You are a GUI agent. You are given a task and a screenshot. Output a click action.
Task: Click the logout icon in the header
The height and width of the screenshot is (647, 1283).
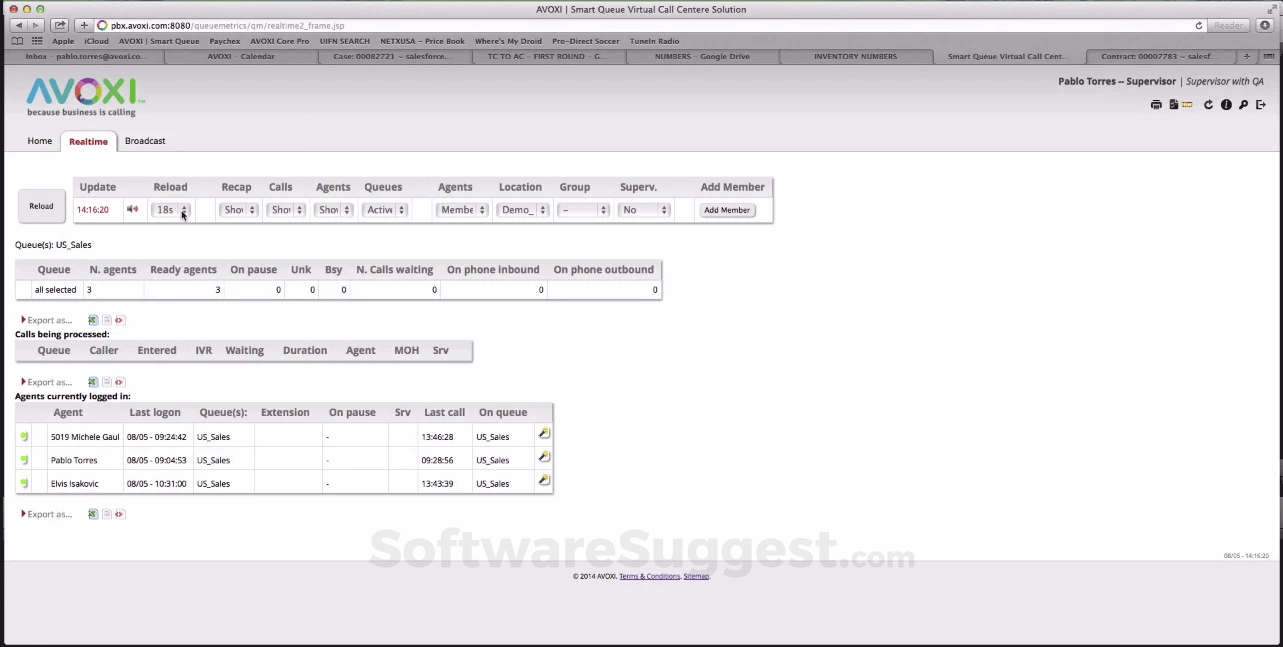pos(1260,104)
